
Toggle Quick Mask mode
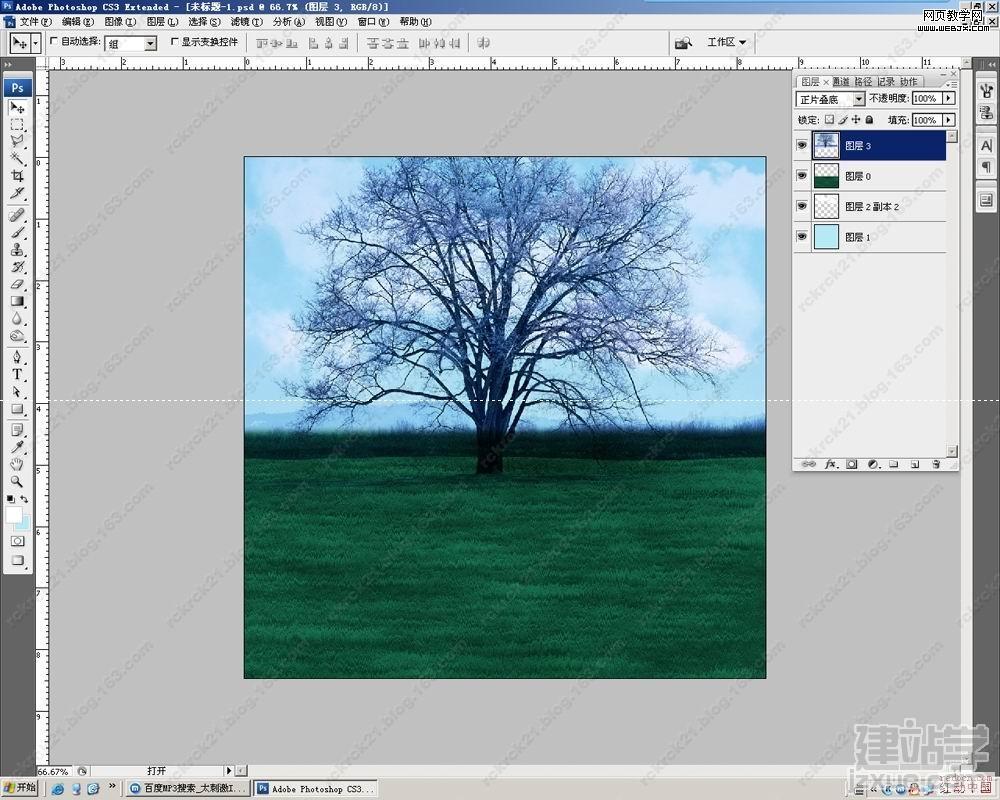17,541
